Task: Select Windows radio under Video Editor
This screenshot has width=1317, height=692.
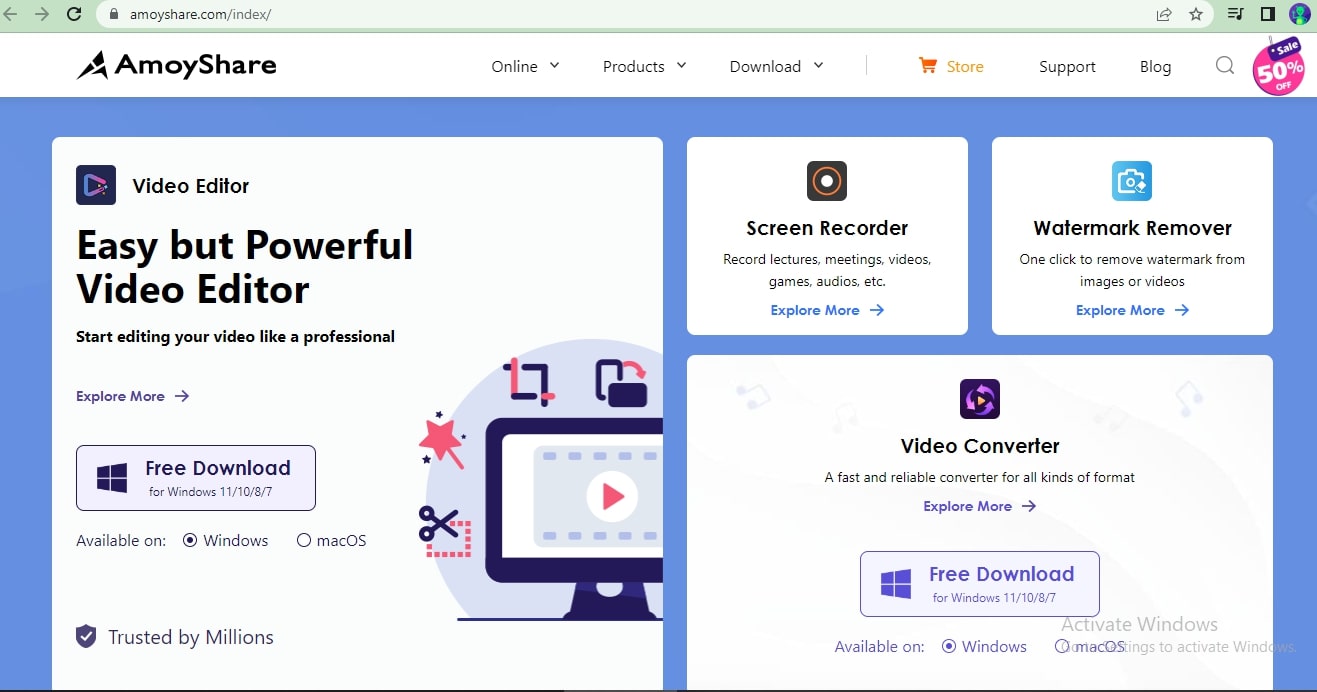Action: (x=190, y=540)
